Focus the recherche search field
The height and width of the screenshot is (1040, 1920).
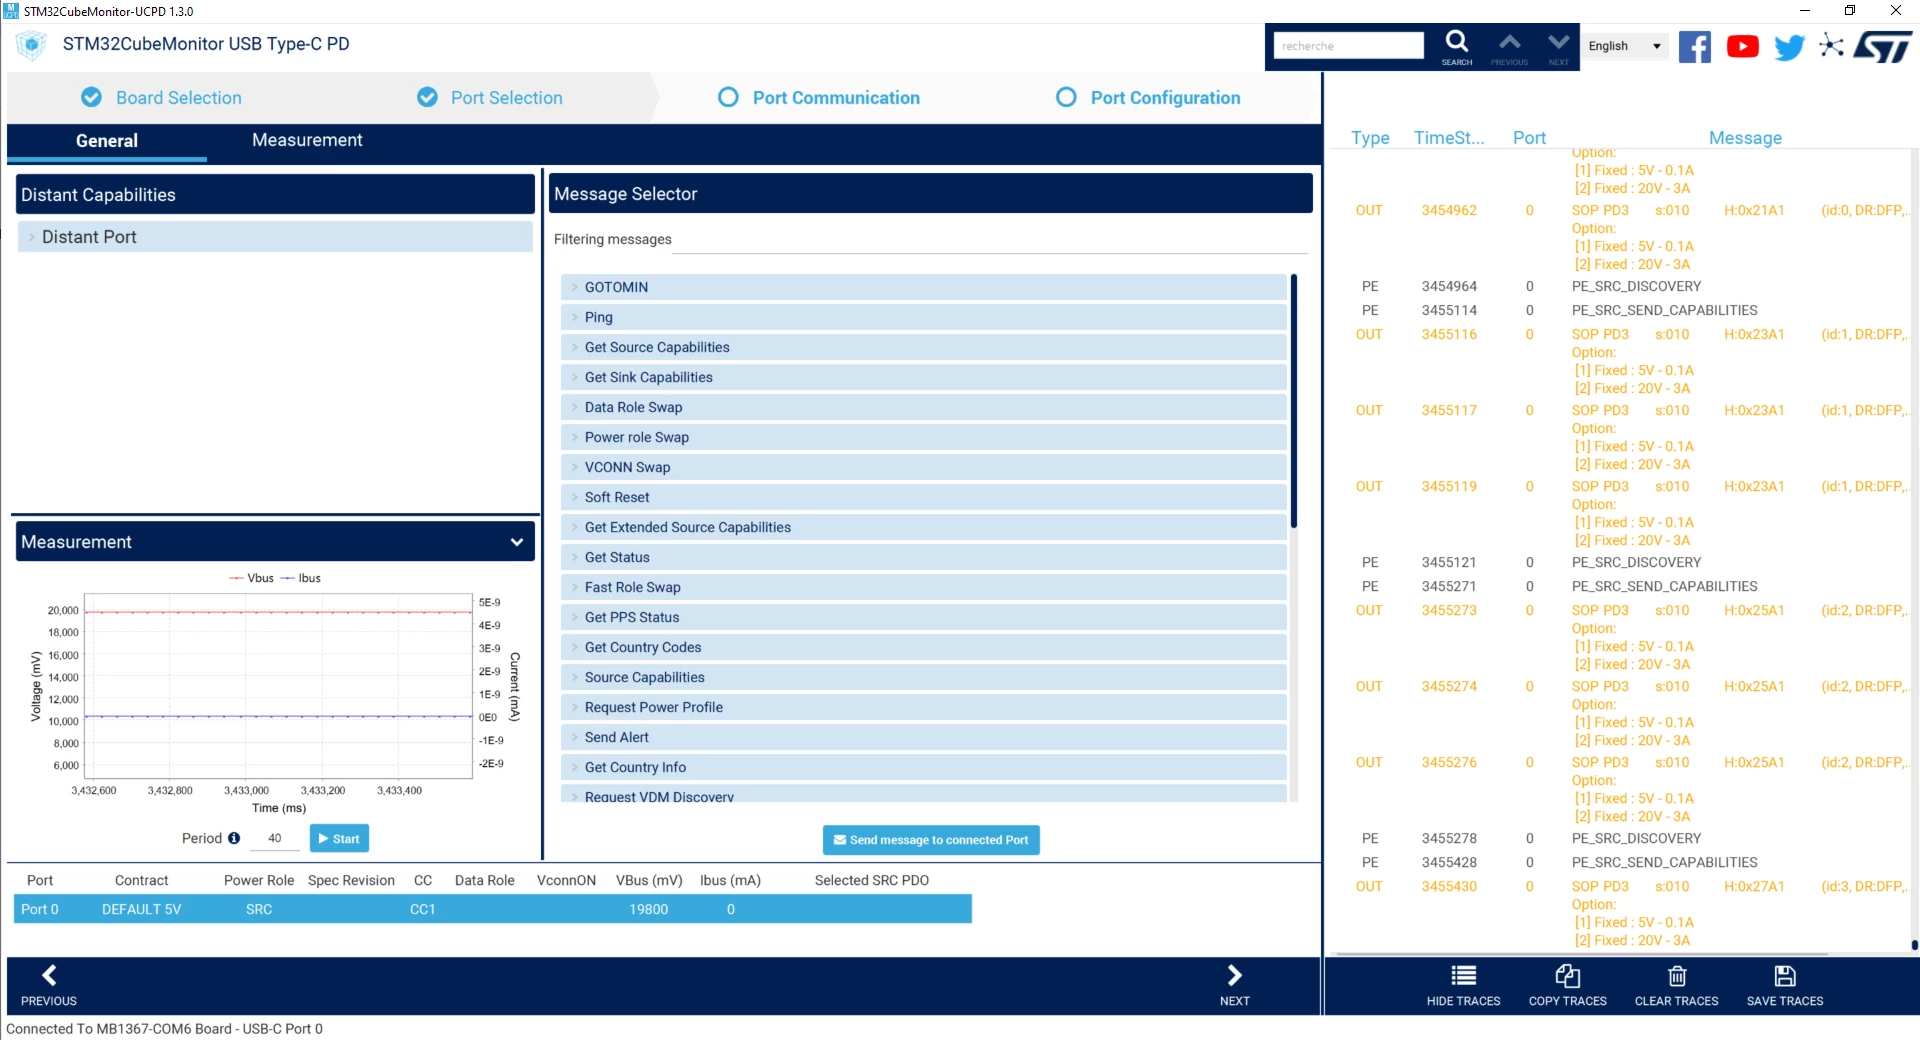pyautogui.click(x=1348, y=46)
